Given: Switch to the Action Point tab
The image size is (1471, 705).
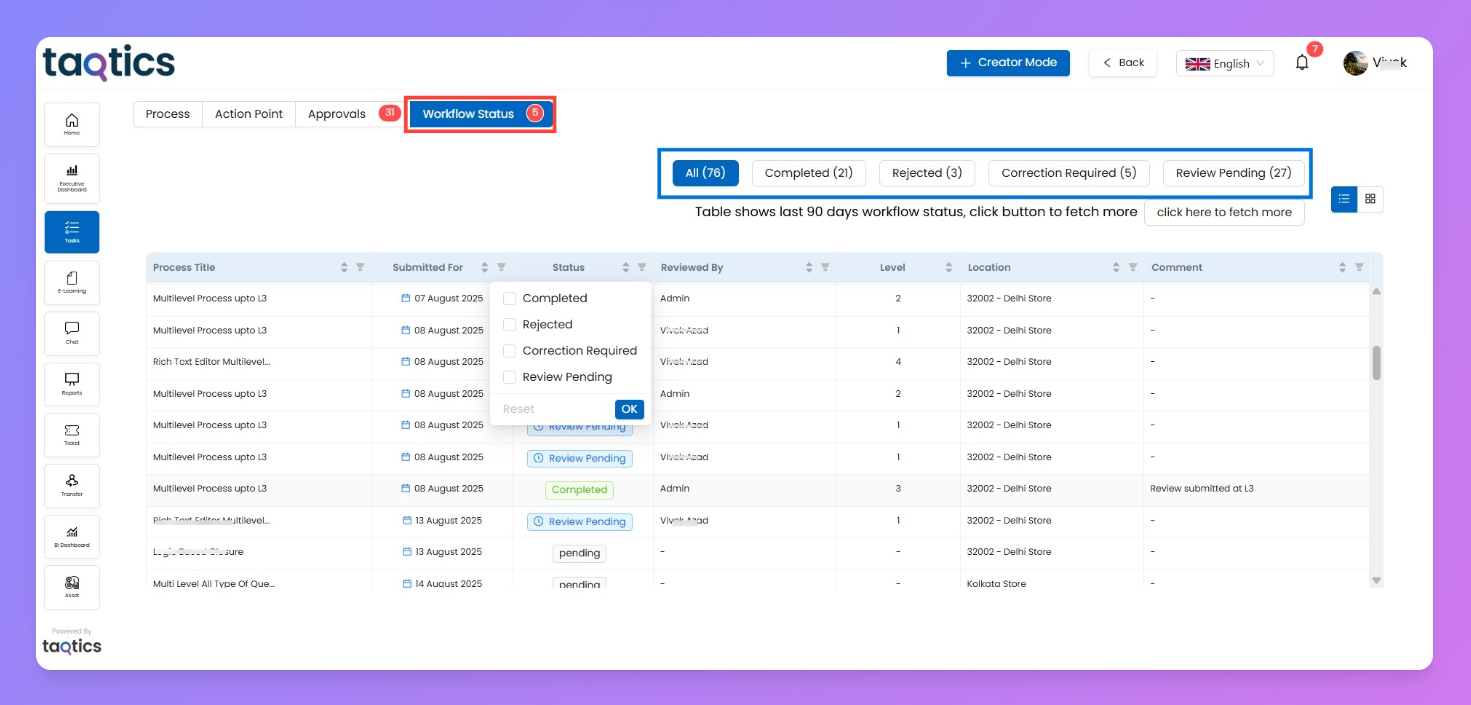Looking at the screenshot, I should [x=249, y=114].
